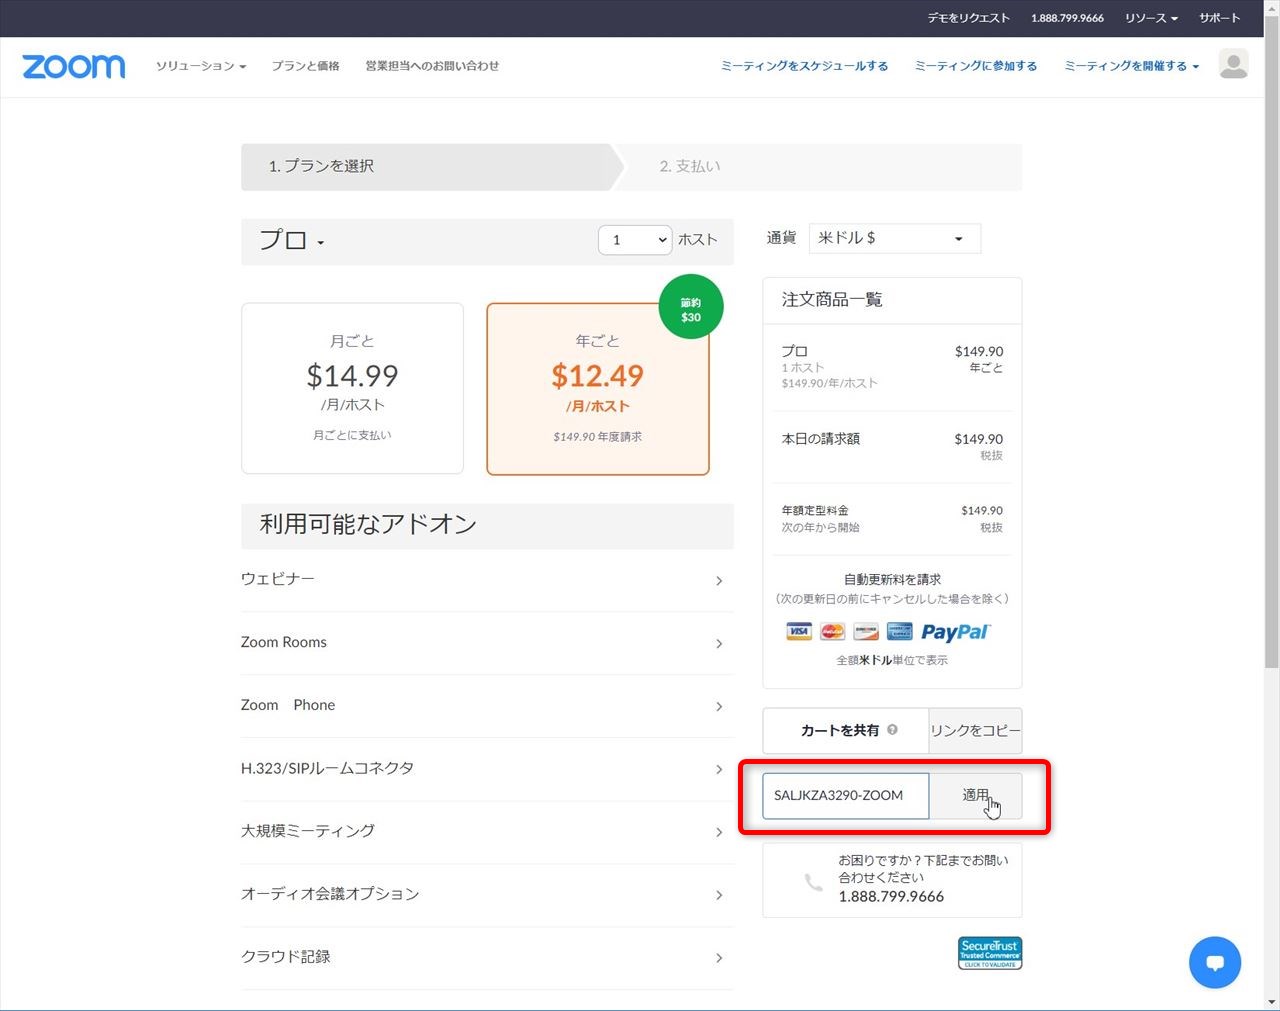Select the 月ごと $14.99 billing option

pos(352,388)
